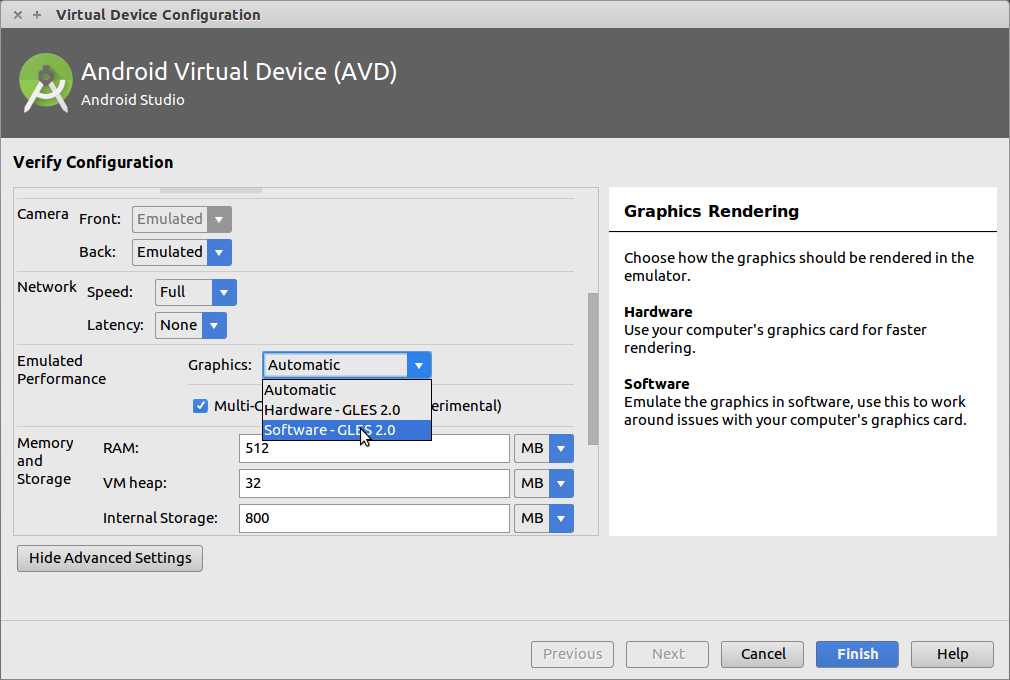
Task: Click the Memory and Storage label
Action: (45, 461)
